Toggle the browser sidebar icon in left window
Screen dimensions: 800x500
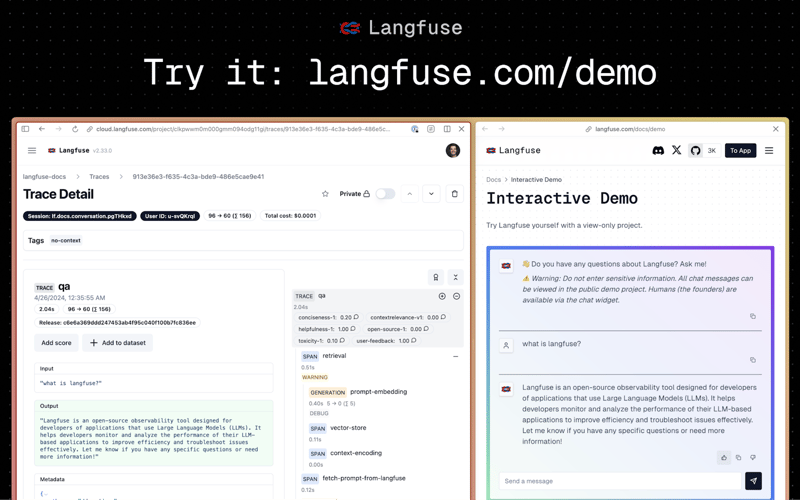(x=25, y=129)
